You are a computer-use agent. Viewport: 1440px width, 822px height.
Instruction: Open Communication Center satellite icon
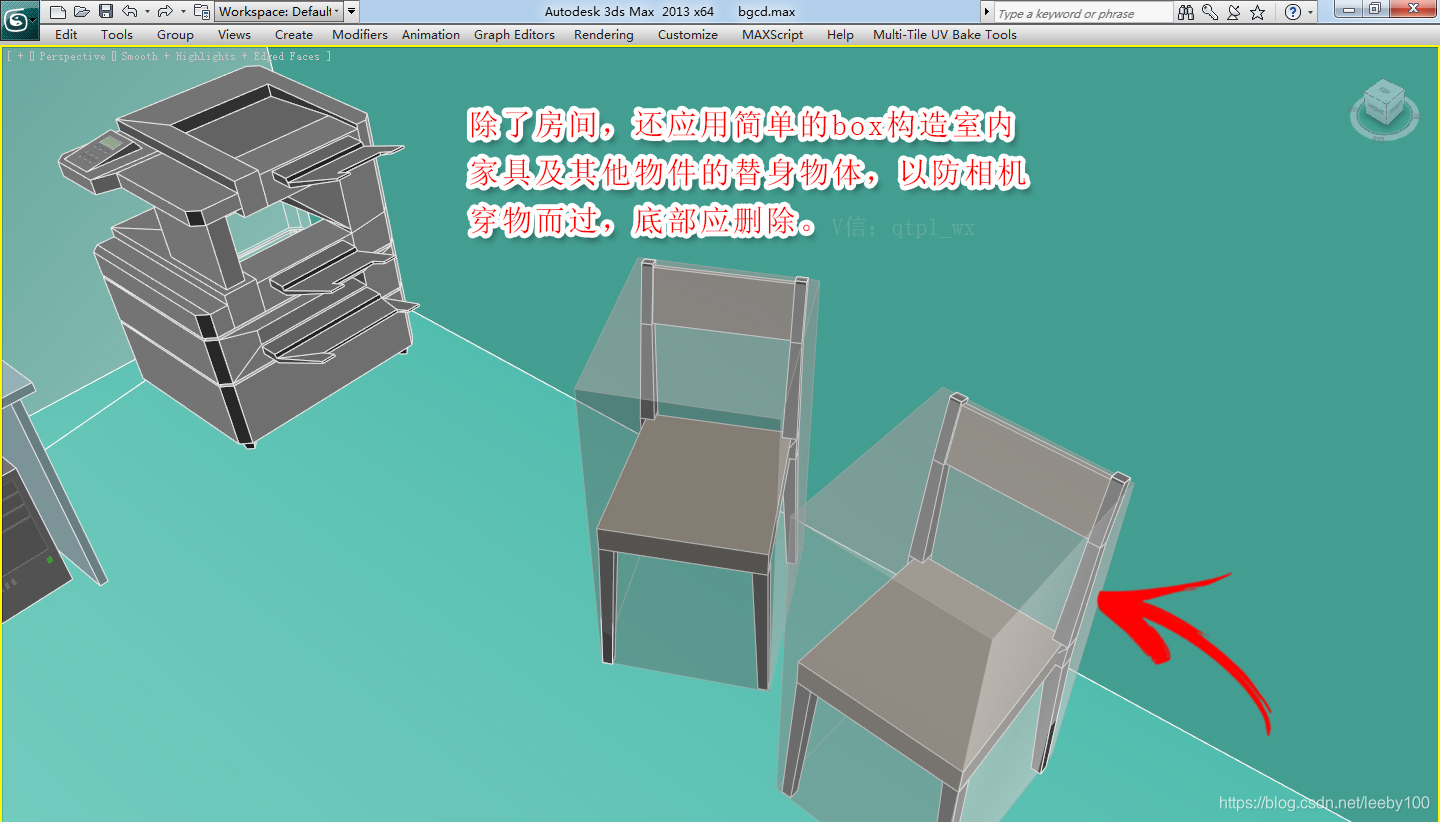[x=1234, y=13]
